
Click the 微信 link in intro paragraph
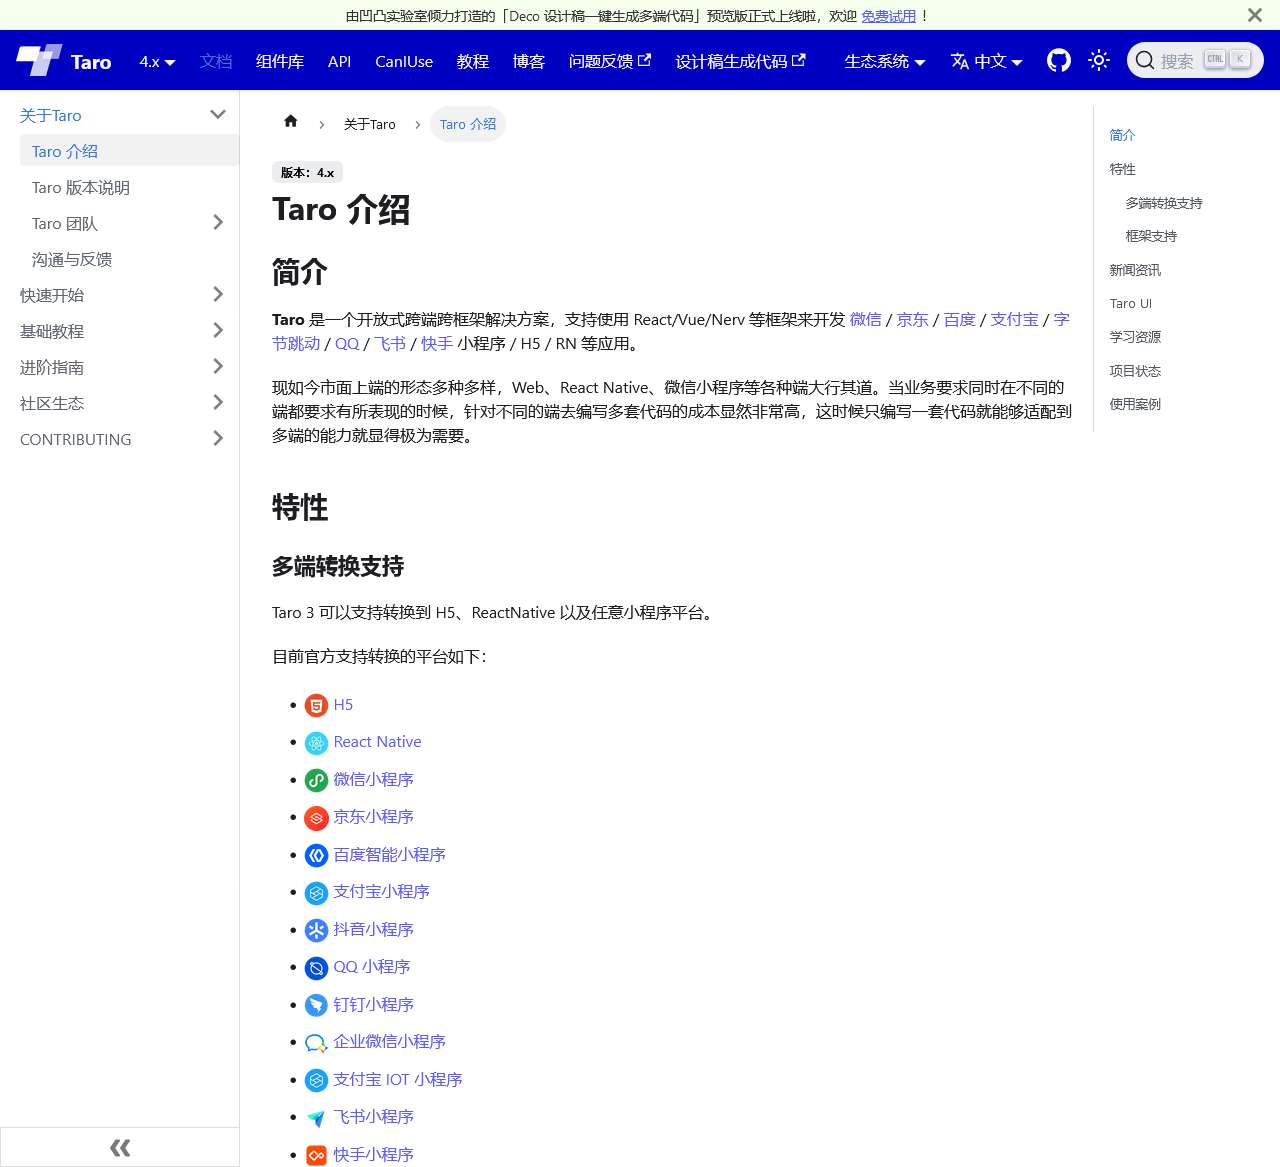point(866,319)
